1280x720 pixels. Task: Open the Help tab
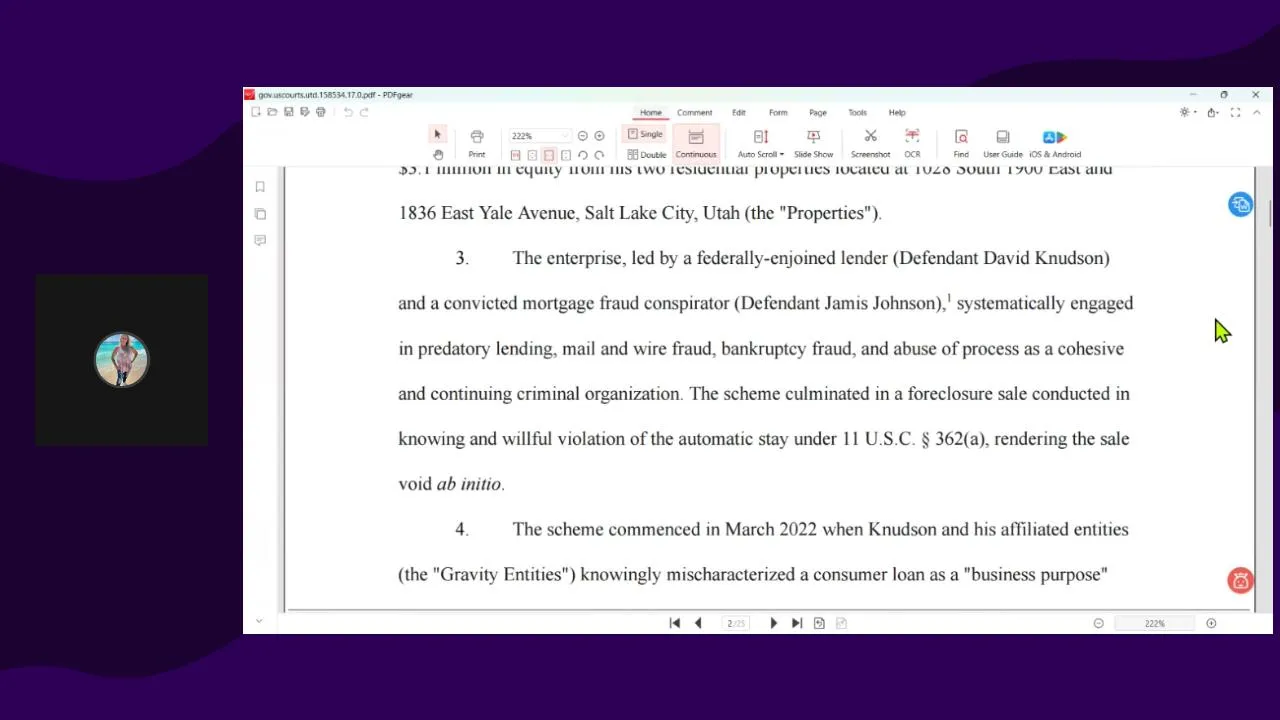[x=897, y=113]
